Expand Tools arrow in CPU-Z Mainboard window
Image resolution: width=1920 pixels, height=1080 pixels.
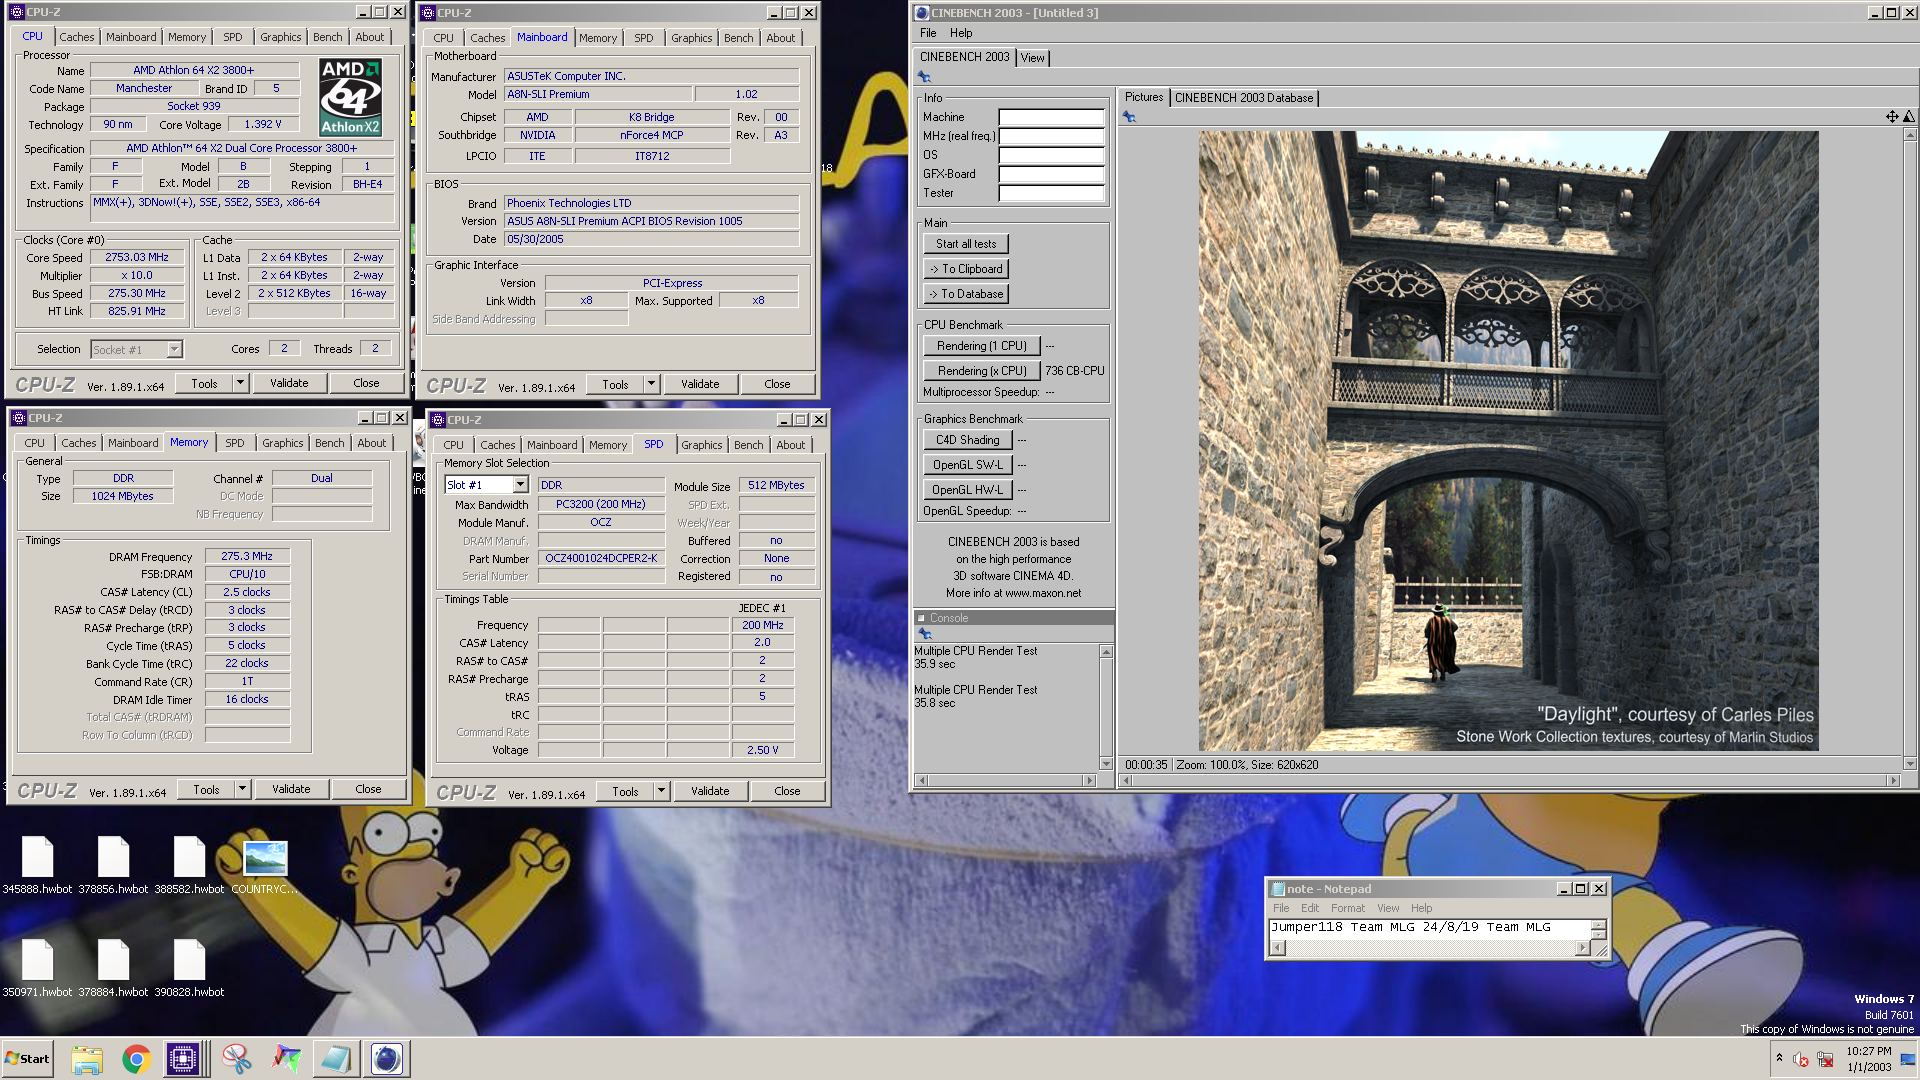click(x=651, y=384)
